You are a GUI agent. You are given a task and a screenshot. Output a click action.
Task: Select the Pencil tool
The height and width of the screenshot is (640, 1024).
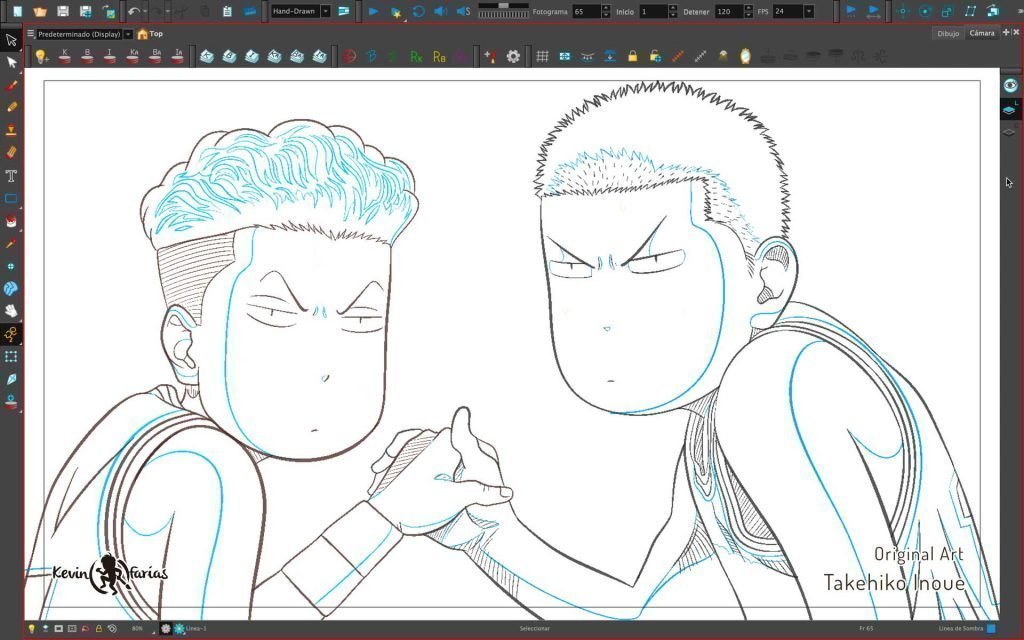click(x=11, y=107)
